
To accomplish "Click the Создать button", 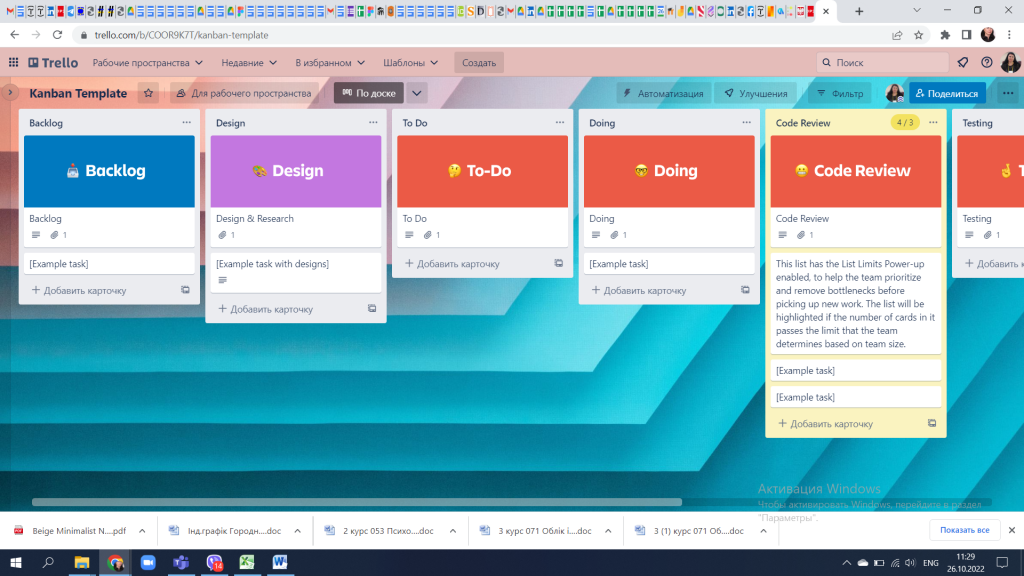I will click(x=479, y=63).
